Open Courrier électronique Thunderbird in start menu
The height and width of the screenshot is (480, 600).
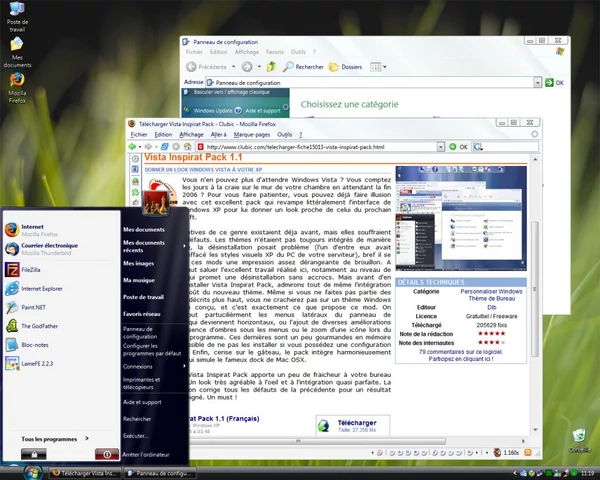pos(61,249)
